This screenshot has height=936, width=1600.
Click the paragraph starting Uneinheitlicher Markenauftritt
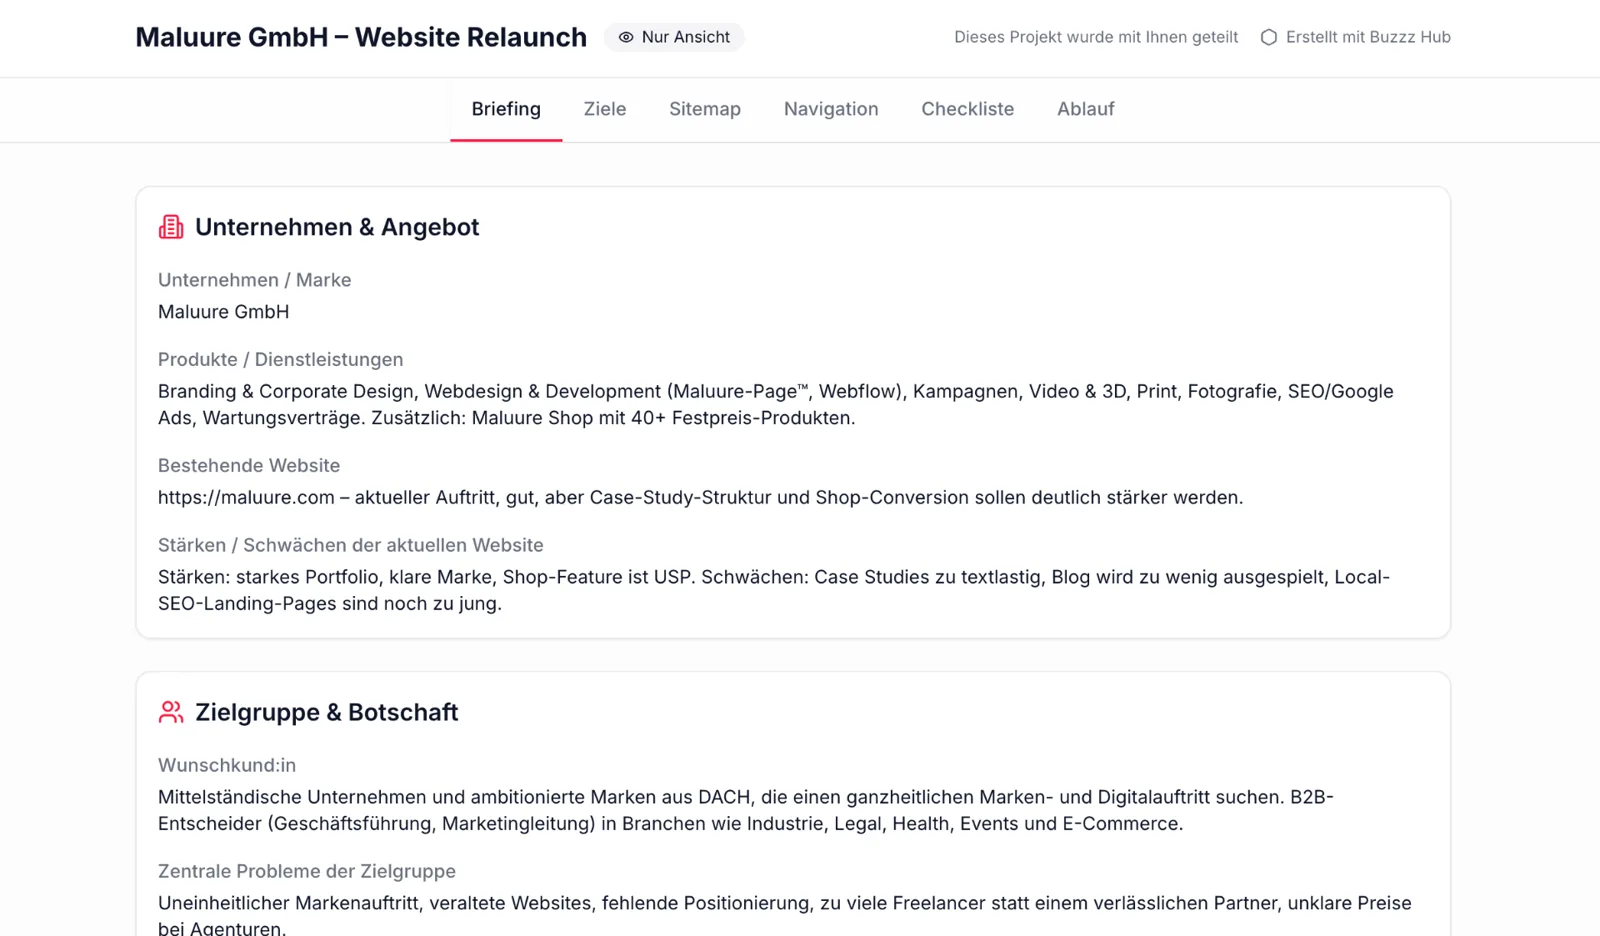785,915
